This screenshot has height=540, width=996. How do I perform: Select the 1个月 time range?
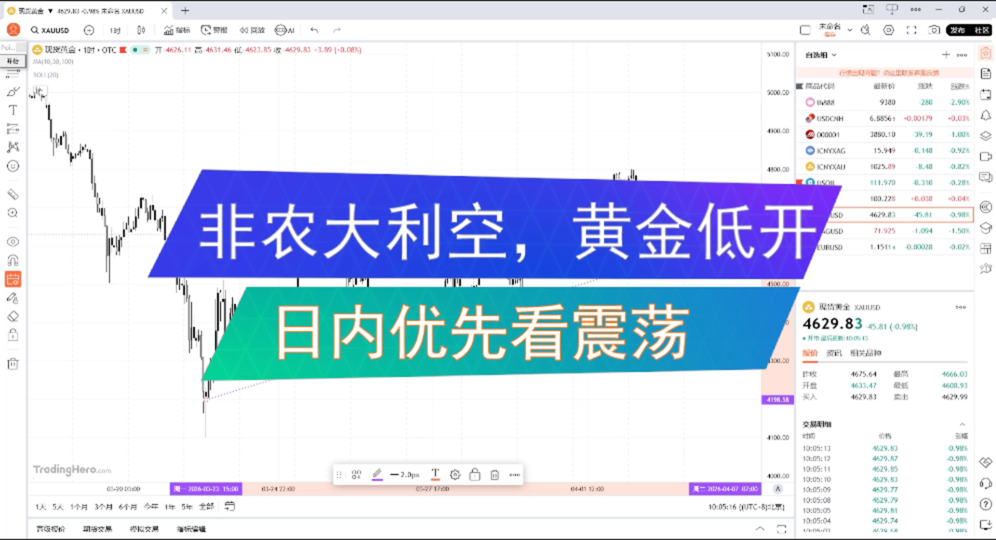click(x=79, y=507)
